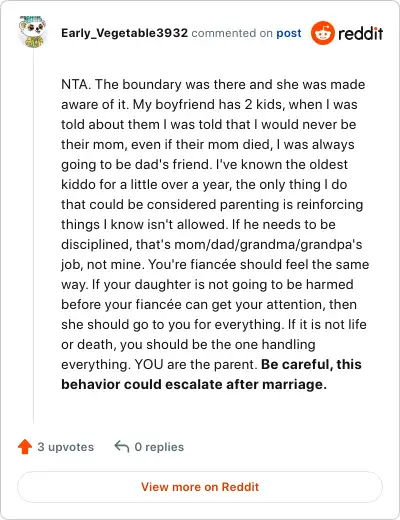Click the 'NTA' at comment start
The height and width of the screenshot is (520, 400).
pyautogui.click(x=74, y=84)
